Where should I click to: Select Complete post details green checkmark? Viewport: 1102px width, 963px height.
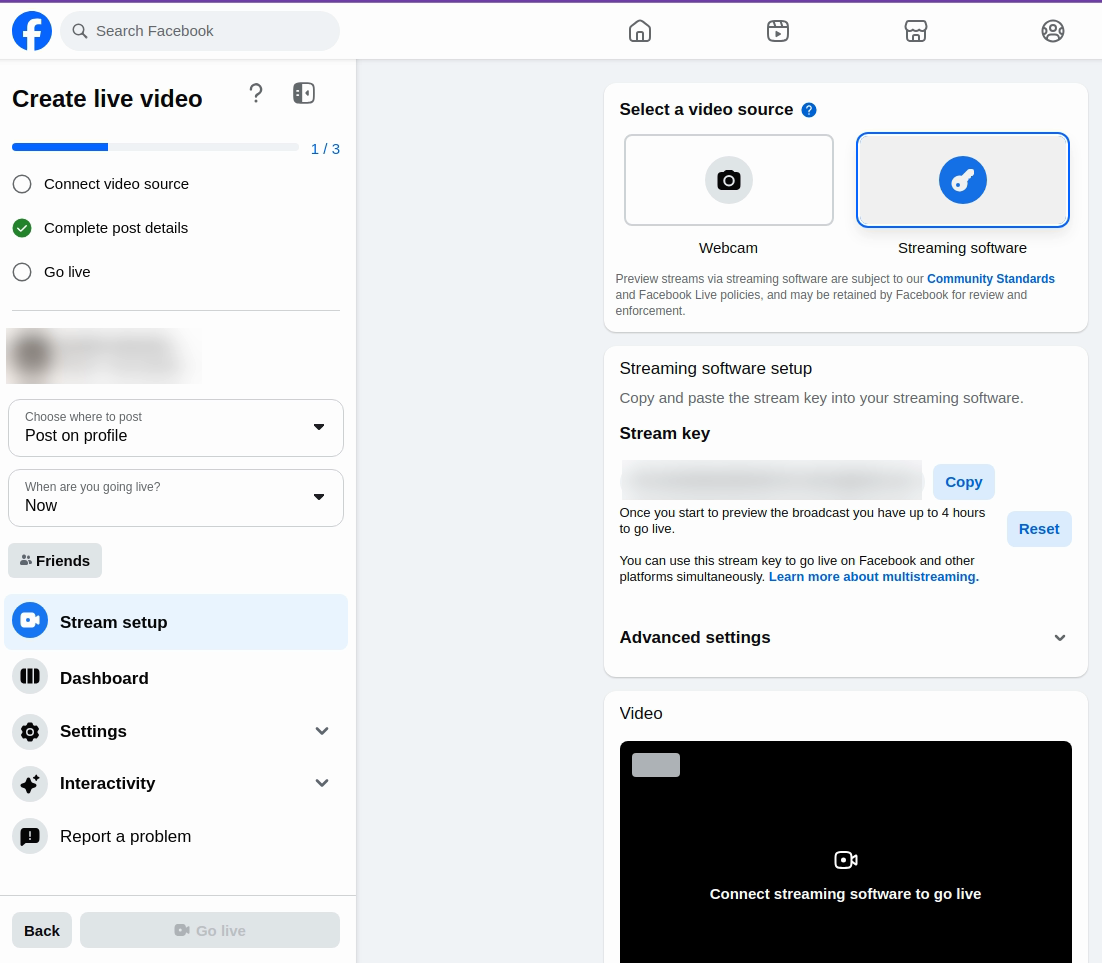22,228
